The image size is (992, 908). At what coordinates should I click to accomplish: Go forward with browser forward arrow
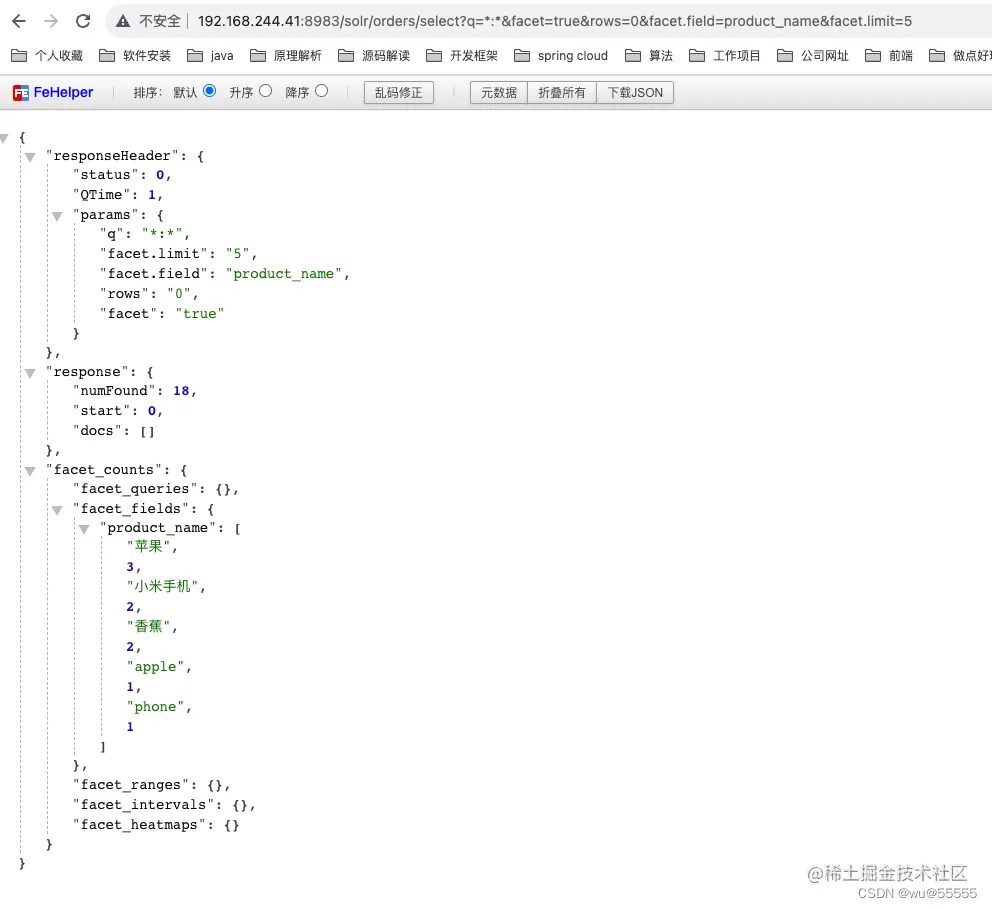51,22
